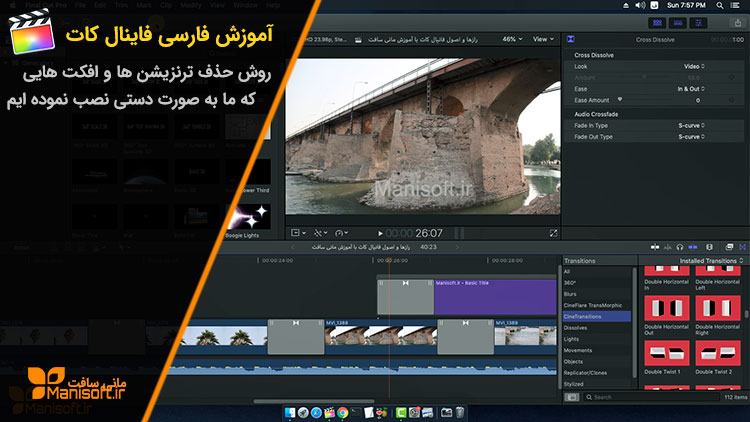Select the CineFlare TransMorphic category
The height and width of the screenshot is (422, 750).
point(596,305)
